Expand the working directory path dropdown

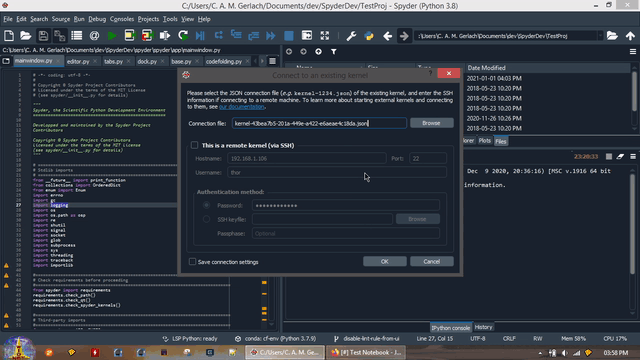point(600,36)
